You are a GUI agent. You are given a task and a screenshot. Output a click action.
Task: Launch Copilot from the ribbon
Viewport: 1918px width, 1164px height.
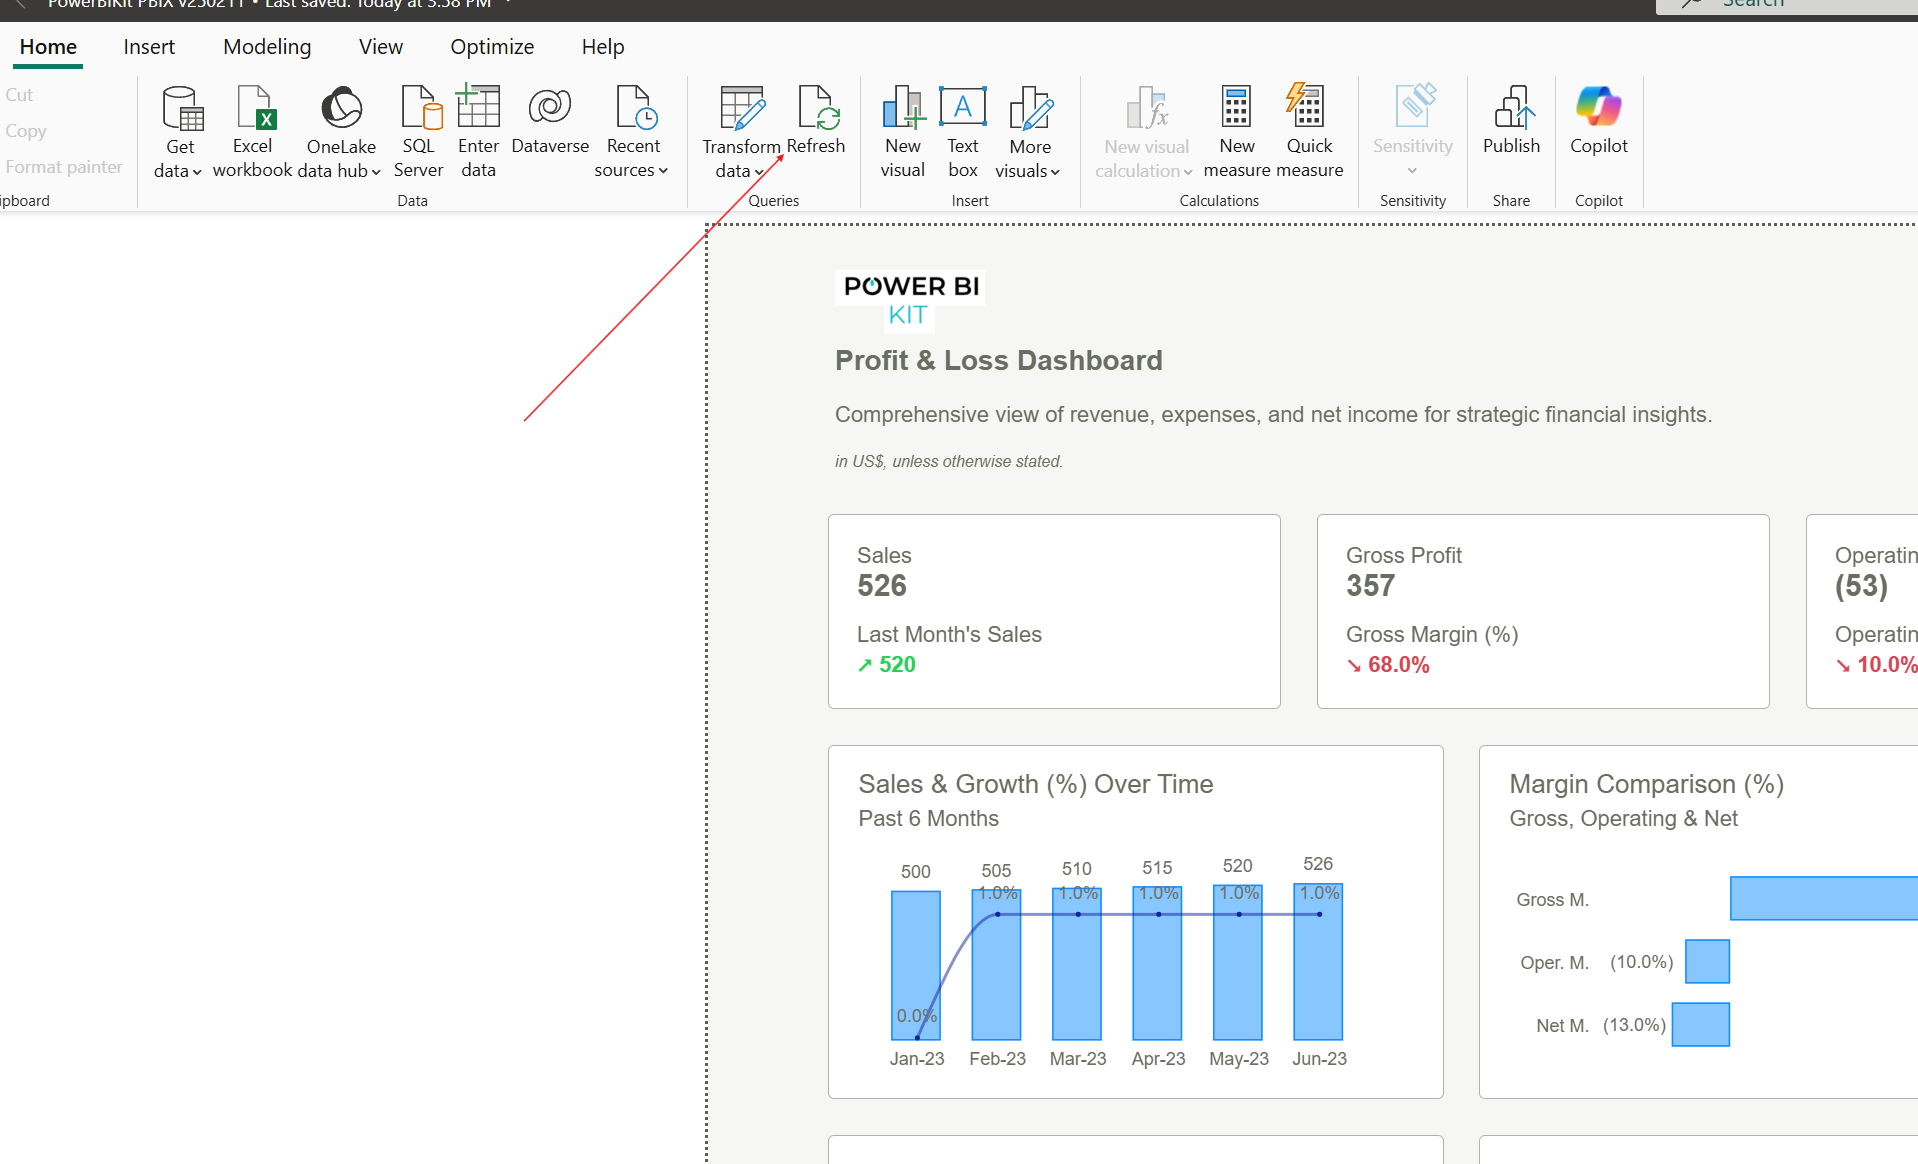1599,120
